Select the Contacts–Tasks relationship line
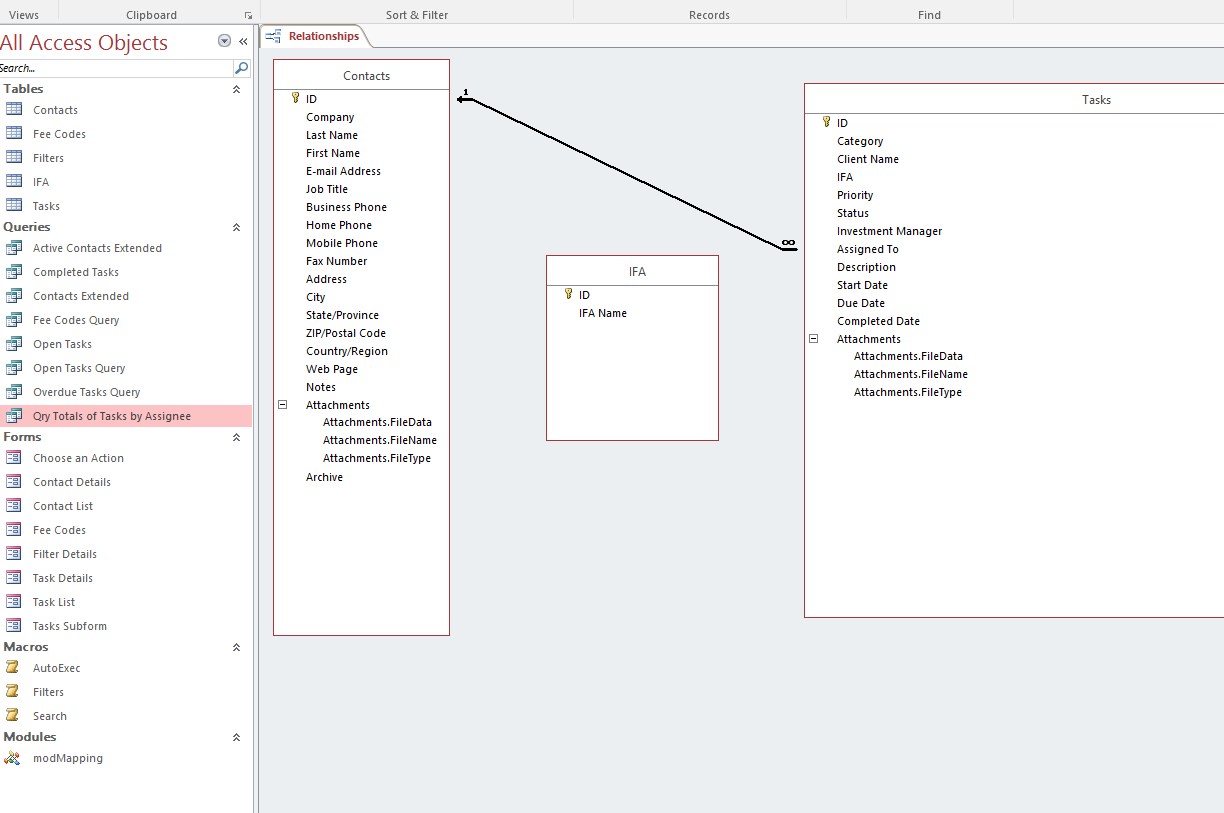 (x=625, y=173)
